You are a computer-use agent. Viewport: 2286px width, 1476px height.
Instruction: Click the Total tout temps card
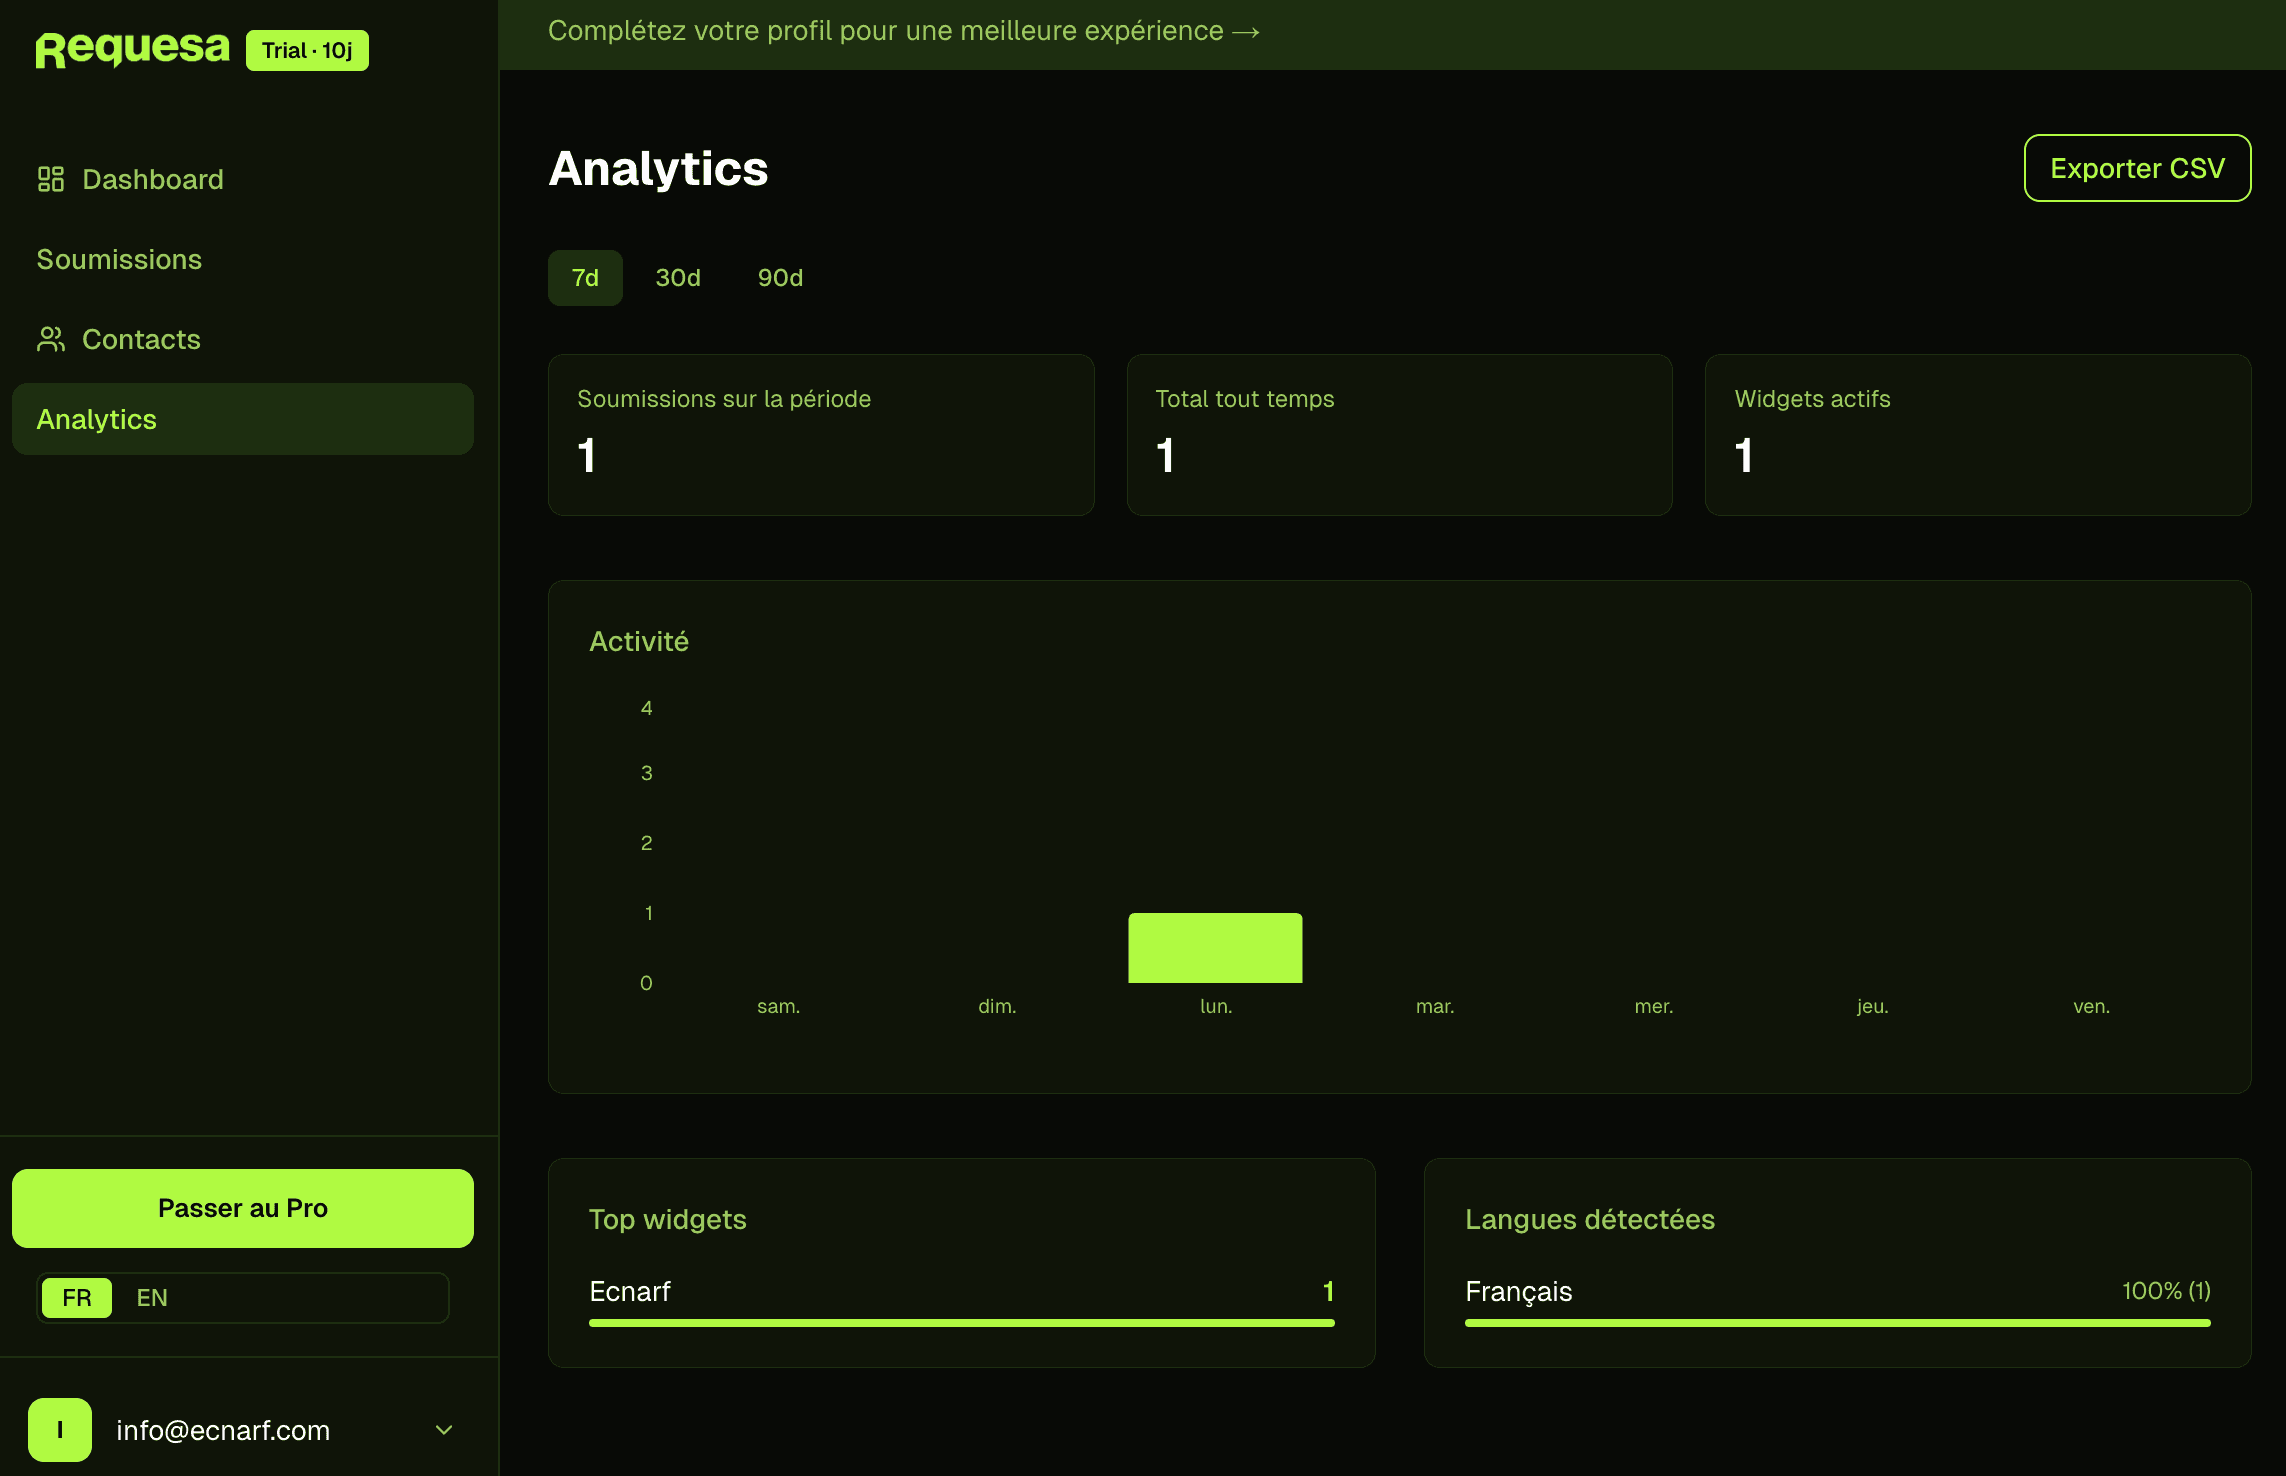[1400, 435]
